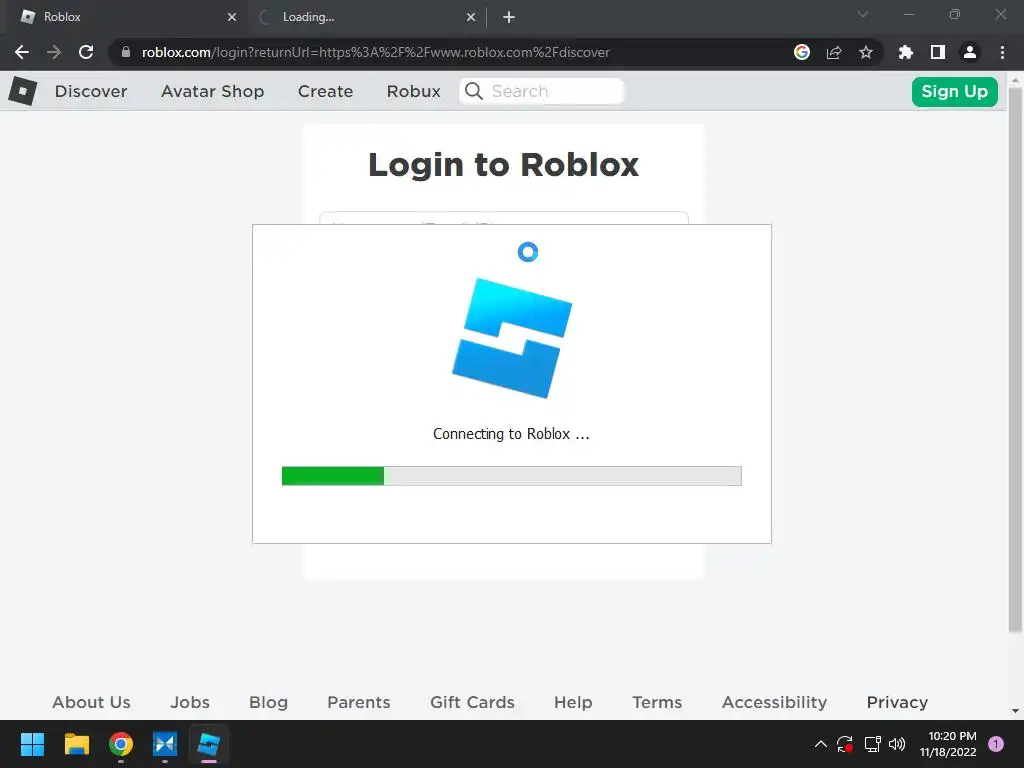
Task: Click the Roblox logo in site header
Action: point(23,91)
